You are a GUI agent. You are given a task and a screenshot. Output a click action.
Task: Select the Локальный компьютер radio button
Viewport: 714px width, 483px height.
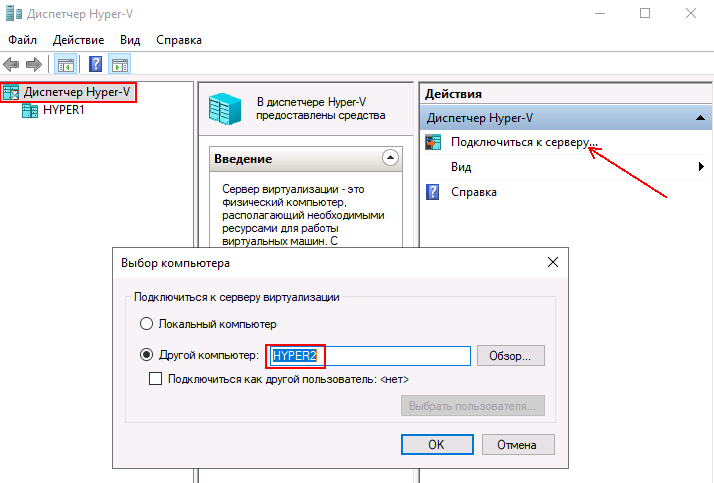point(146,324)
